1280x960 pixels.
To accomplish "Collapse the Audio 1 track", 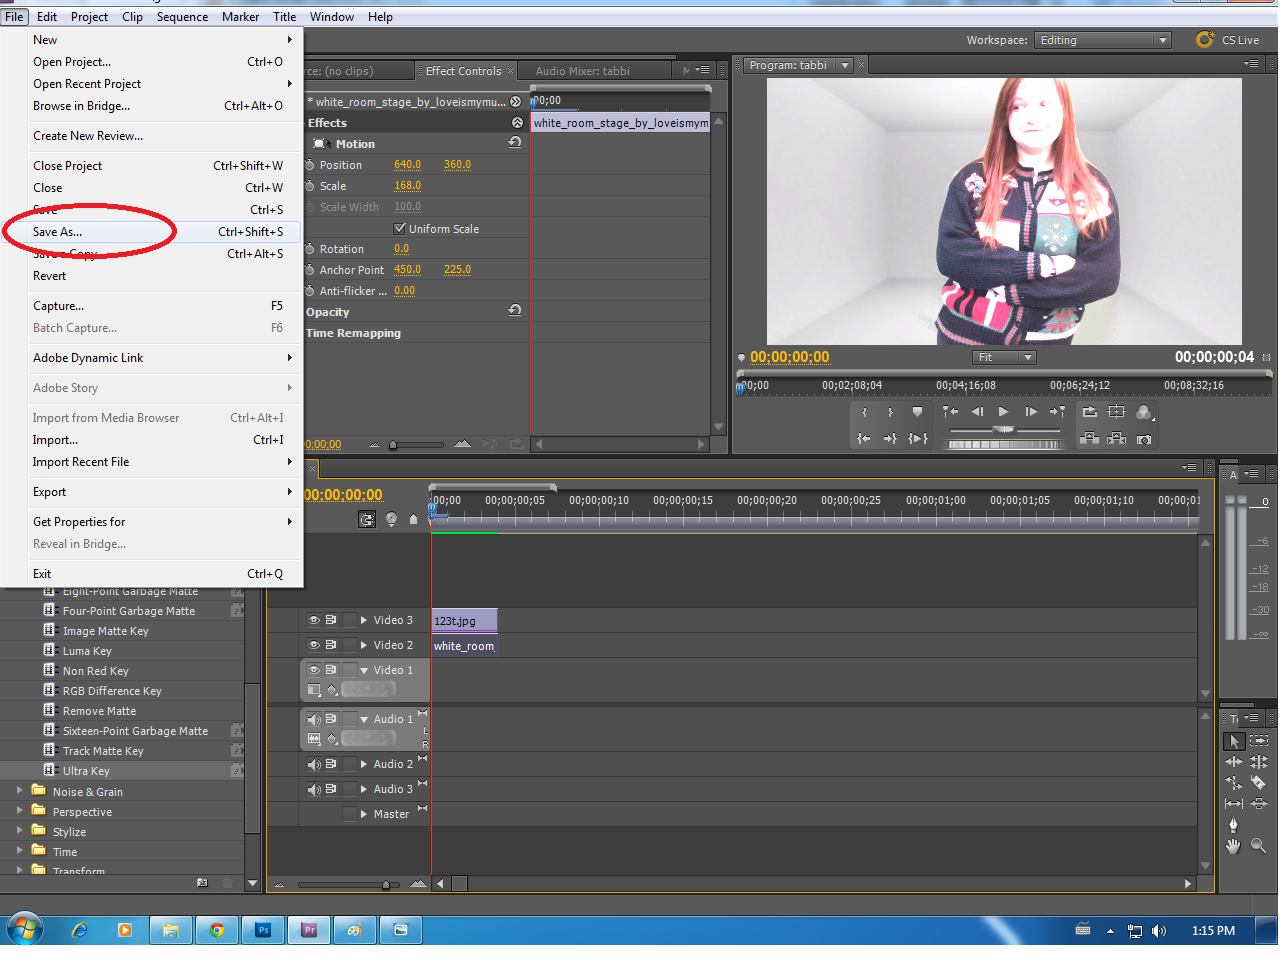I will tap(364, 719).
